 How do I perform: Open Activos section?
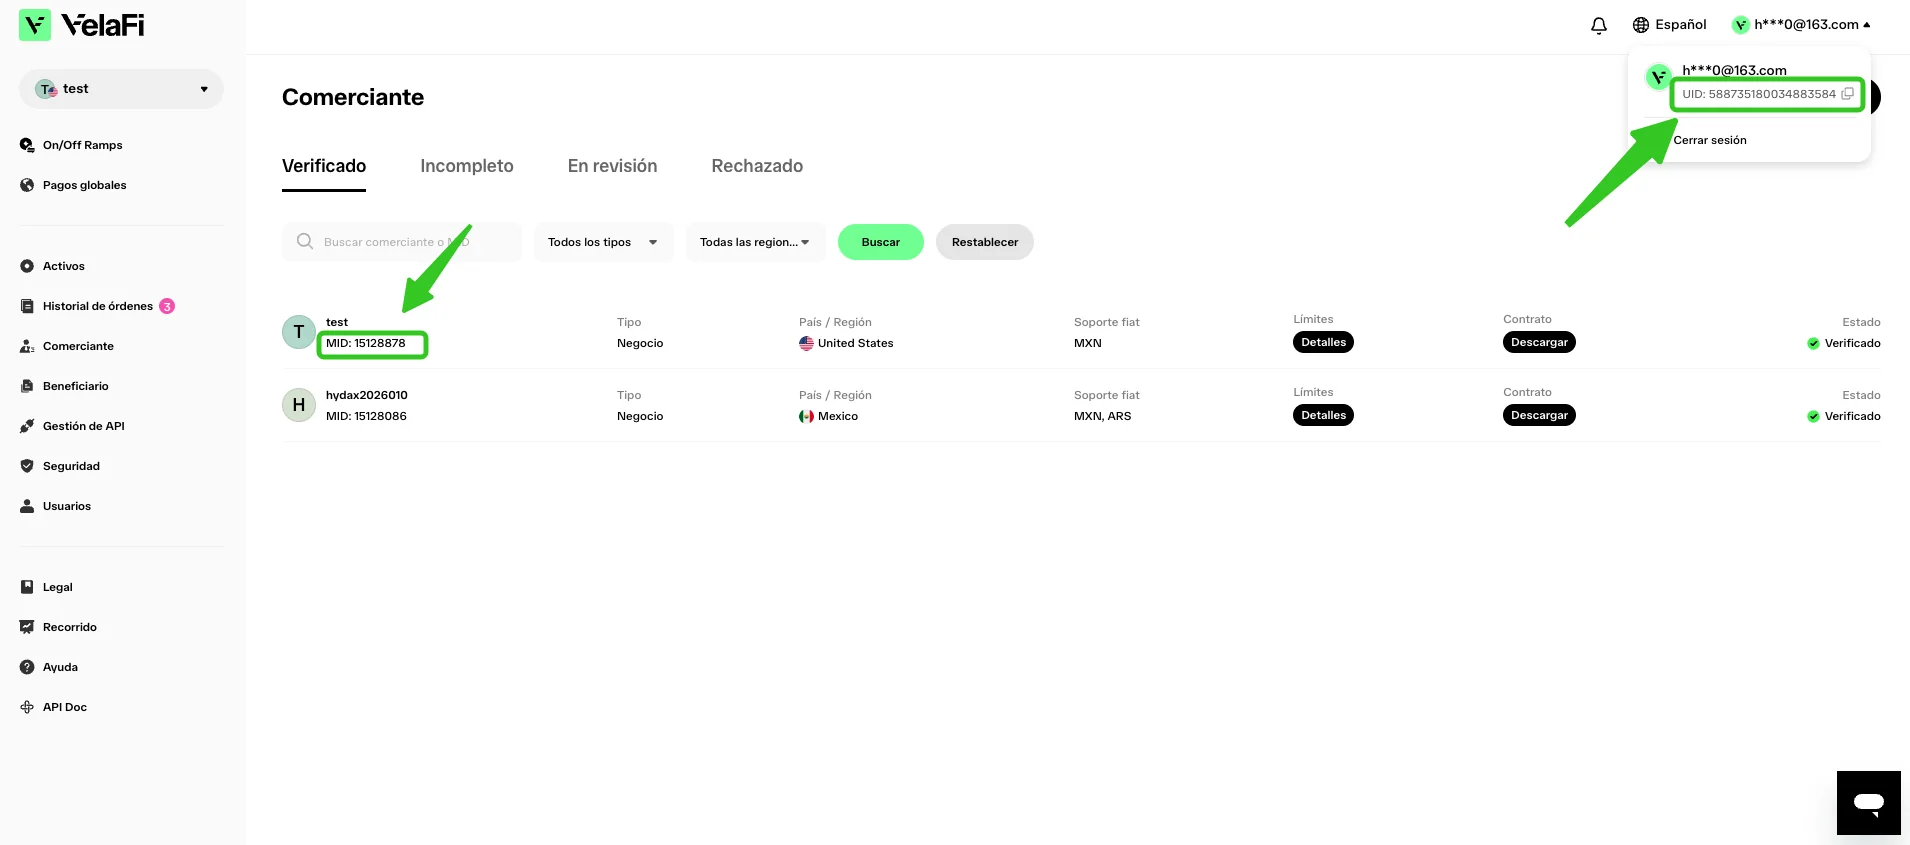(x=64, y=266)
